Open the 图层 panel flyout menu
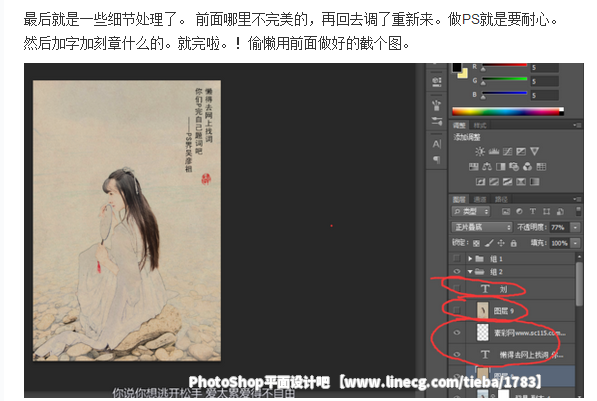597x401 pixels. tap(578, 199)
